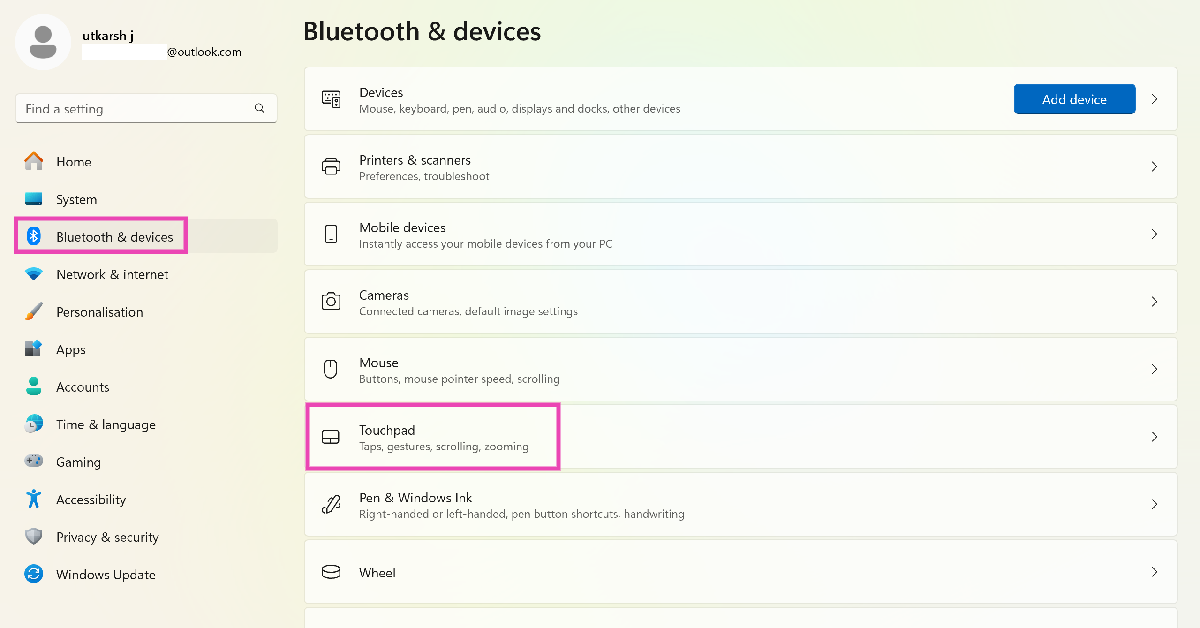Click the Cameras icon in list
Screen dimensions: 1200x628
[331, 302]
